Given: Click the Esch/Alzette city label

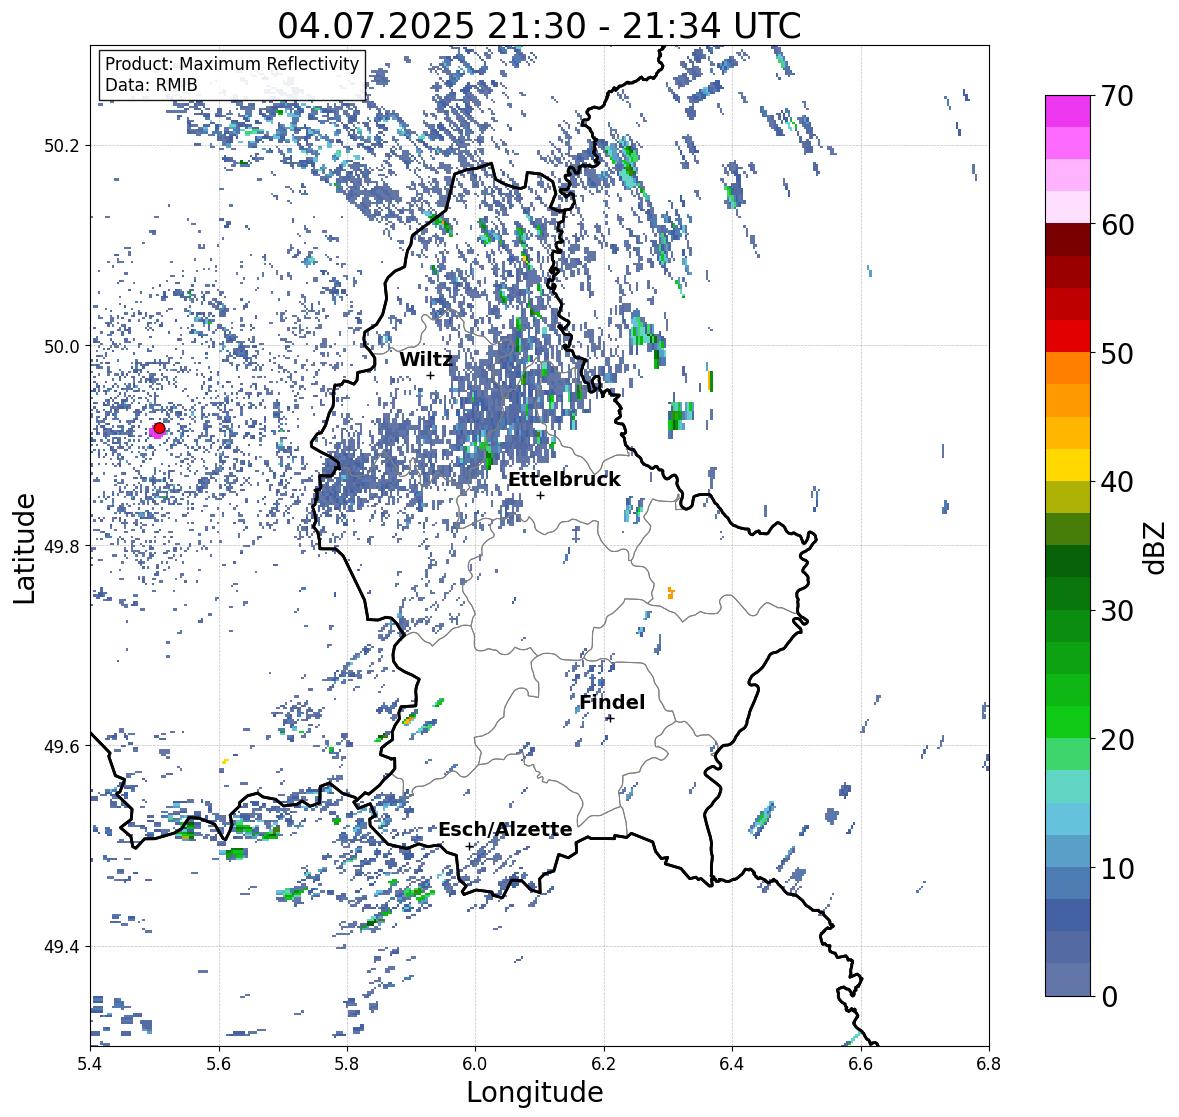Looking at the screenshot, I should click(x=505, y=829).
